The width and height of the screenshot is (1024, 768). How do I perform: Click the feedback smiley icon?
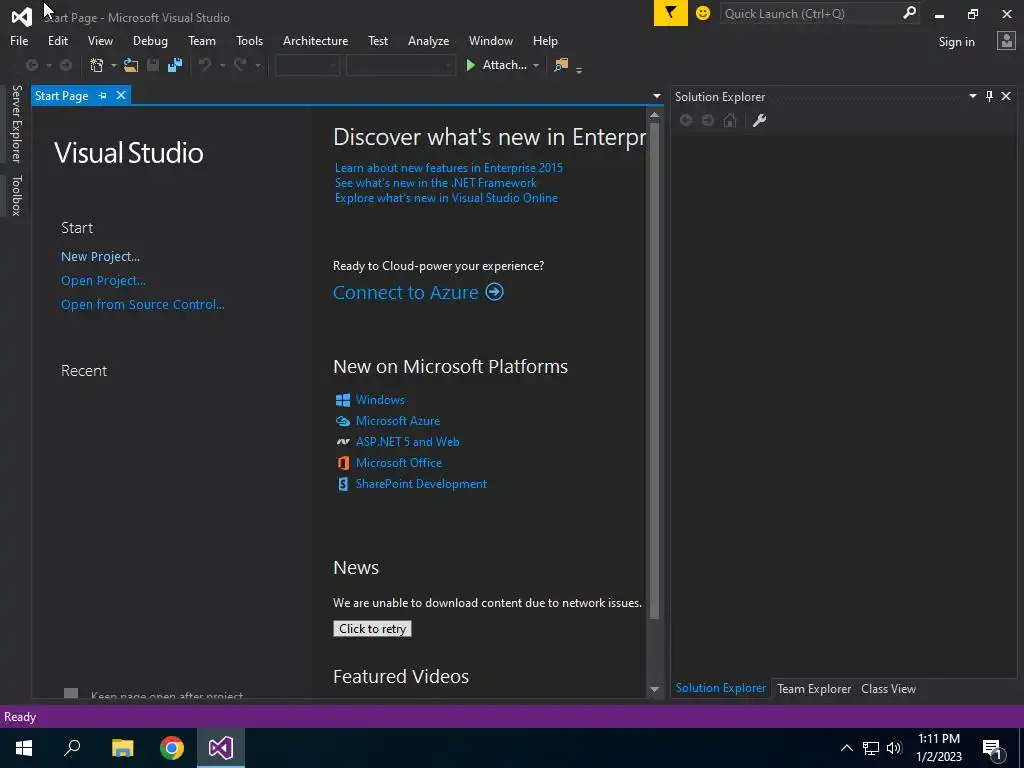pos(703,13)
